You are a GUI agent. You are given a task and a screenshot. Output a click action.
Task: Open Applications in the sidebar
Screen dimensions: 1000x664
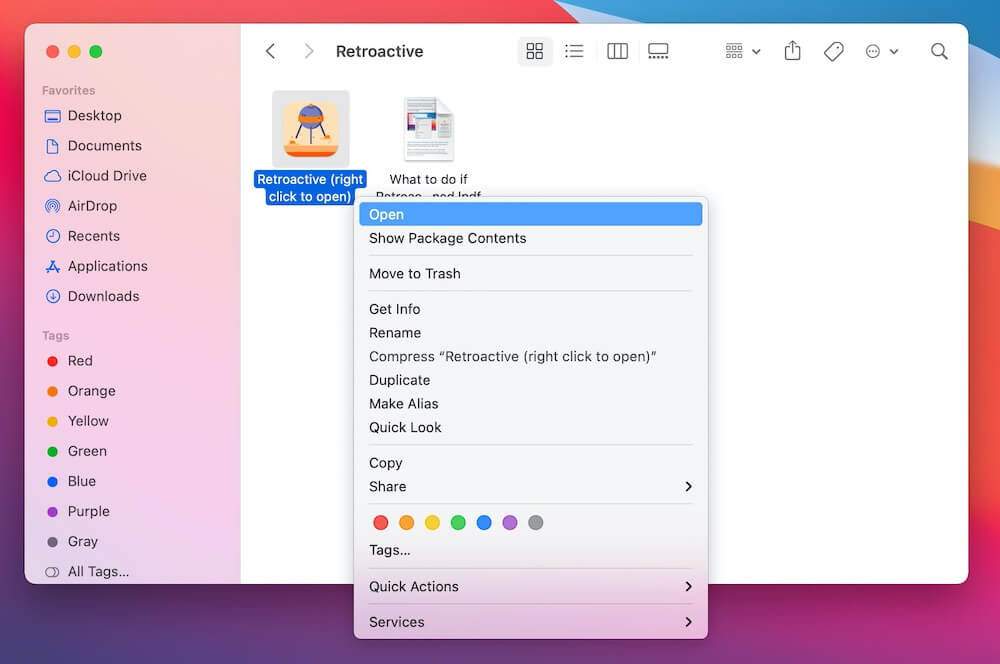coord(96,266)
